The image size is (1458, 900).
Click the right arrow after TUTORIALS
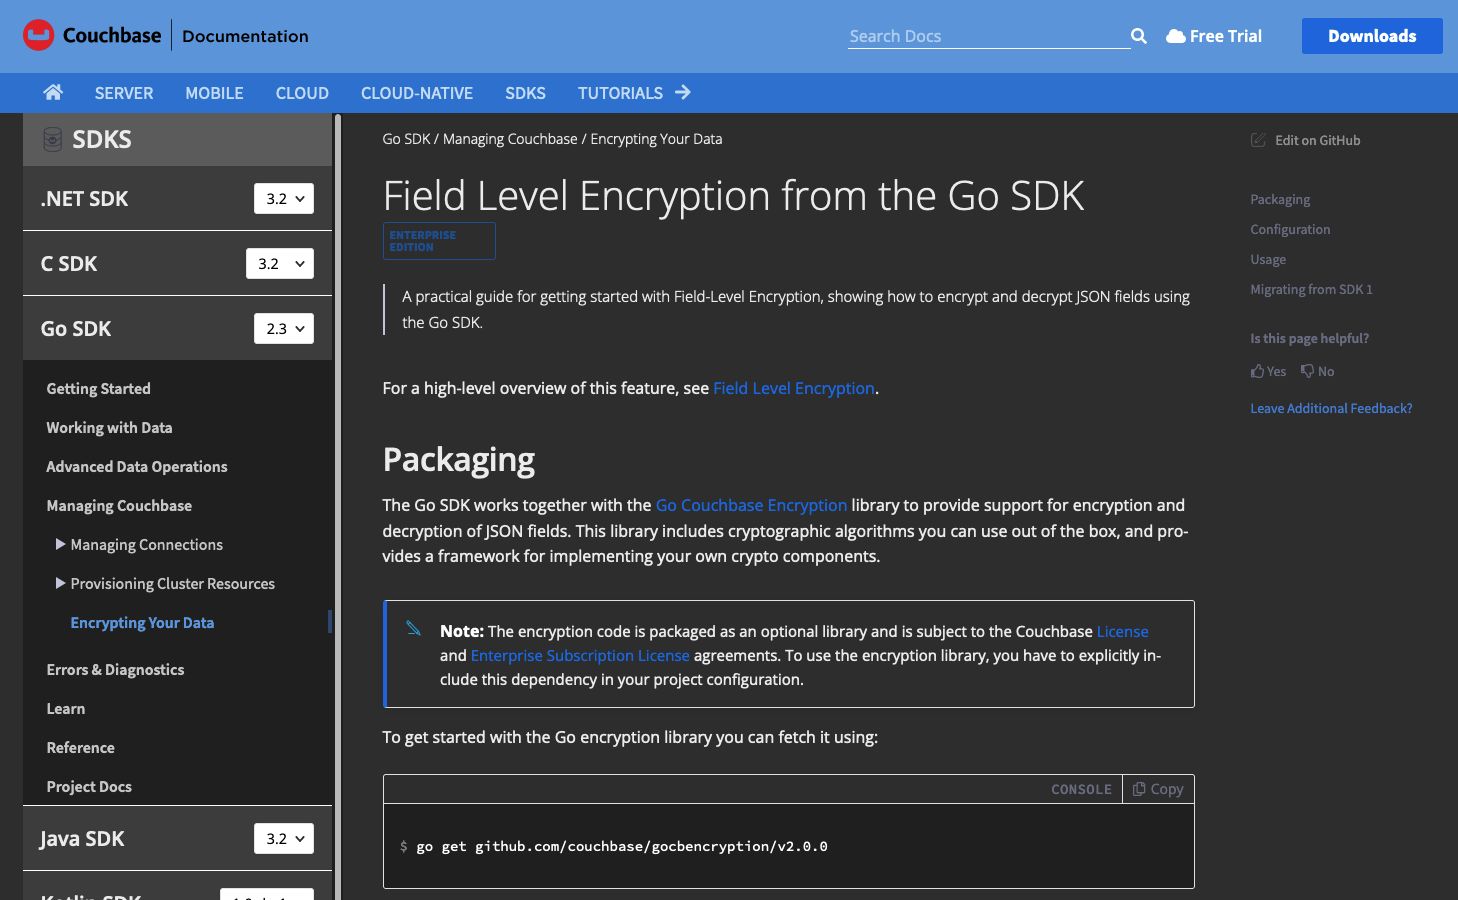tap(683, 92)
